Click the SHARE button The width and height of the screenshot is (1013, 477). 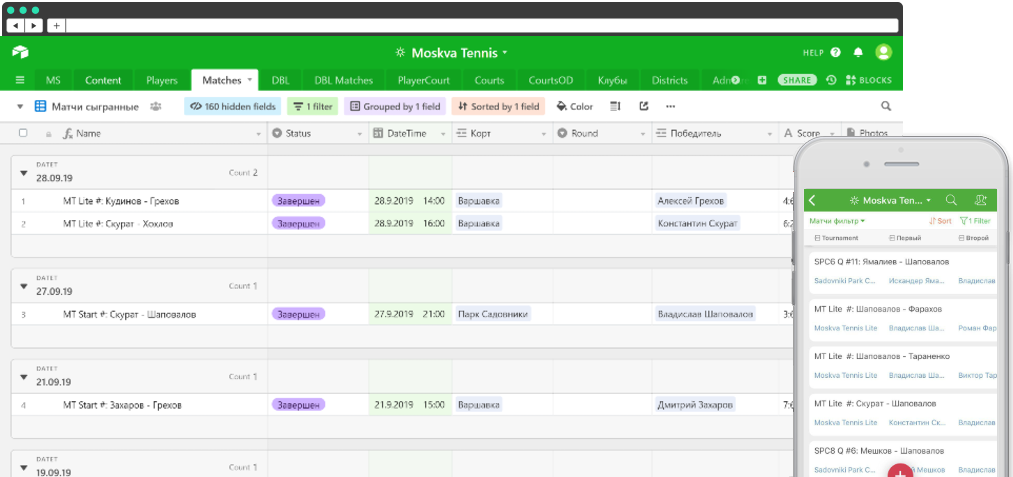pyautogui.click(x=797, y=80)
